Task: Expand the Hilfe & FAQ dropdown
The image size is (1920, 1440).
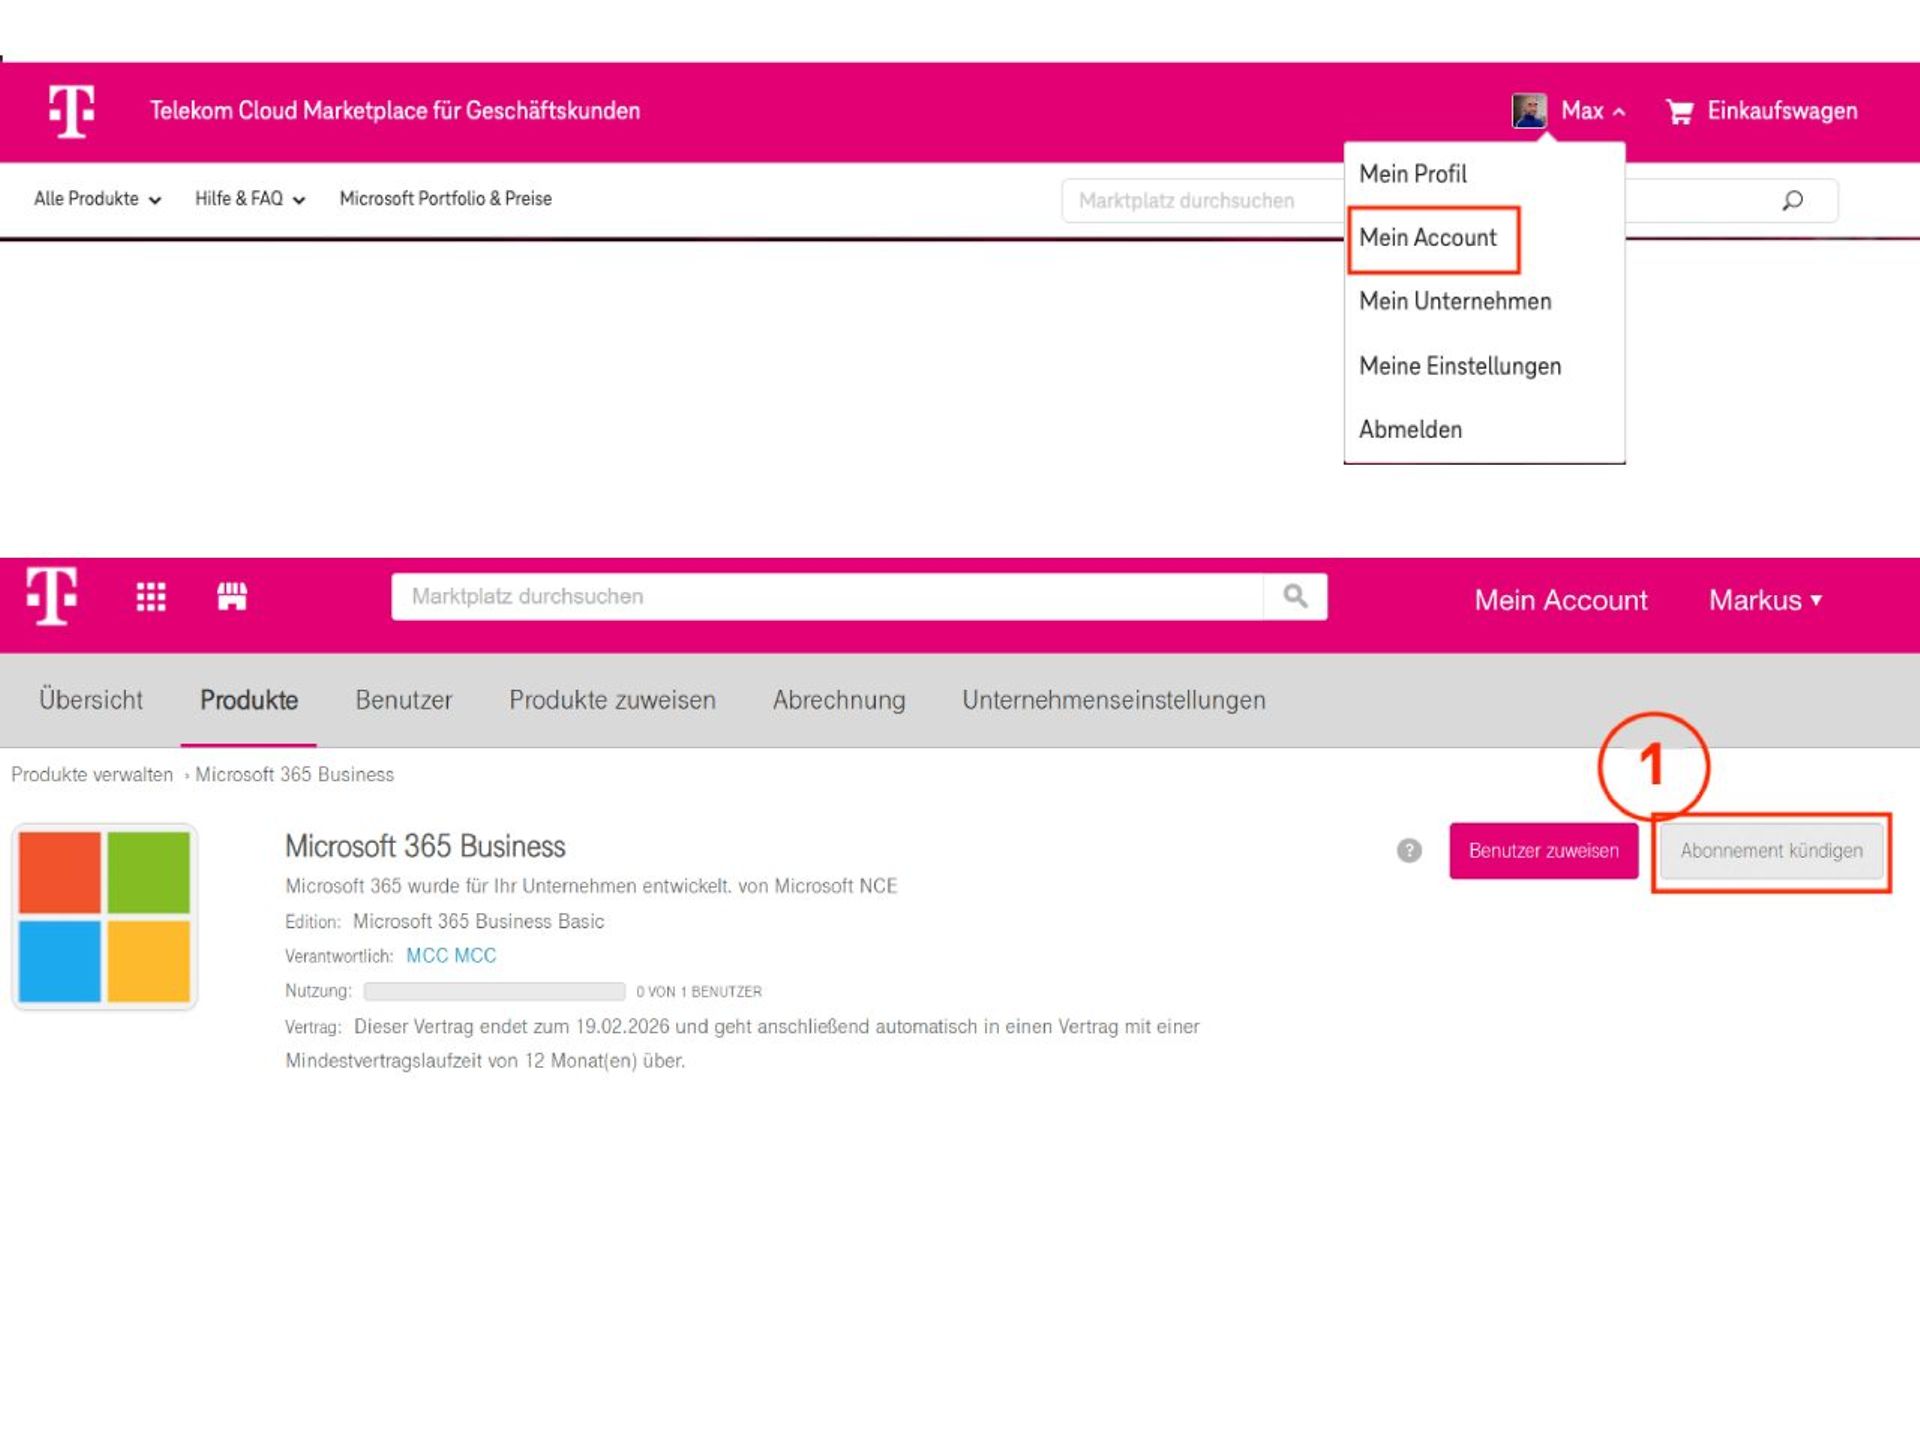Action: (x=249, y=199)
